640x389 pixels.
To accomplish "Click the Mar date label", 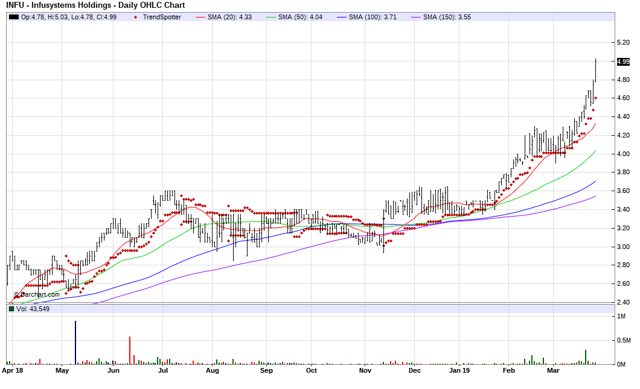I will point(553,371).
